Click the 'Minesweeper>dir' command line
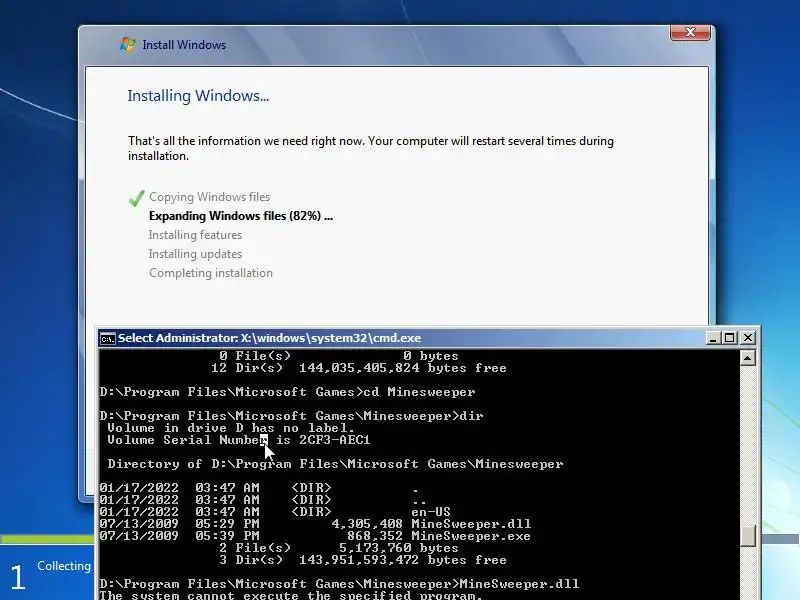800x600 pixels. tap(291, 416)
